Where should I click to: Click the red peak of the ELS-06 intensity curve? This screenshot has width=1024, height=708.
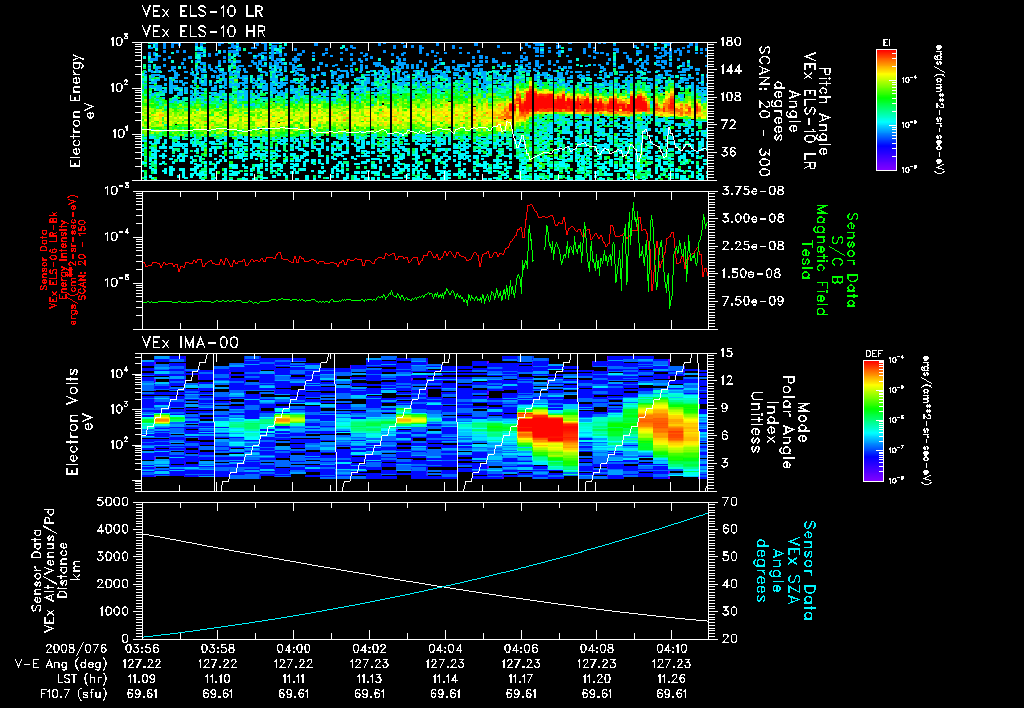(x=530, y=206)
